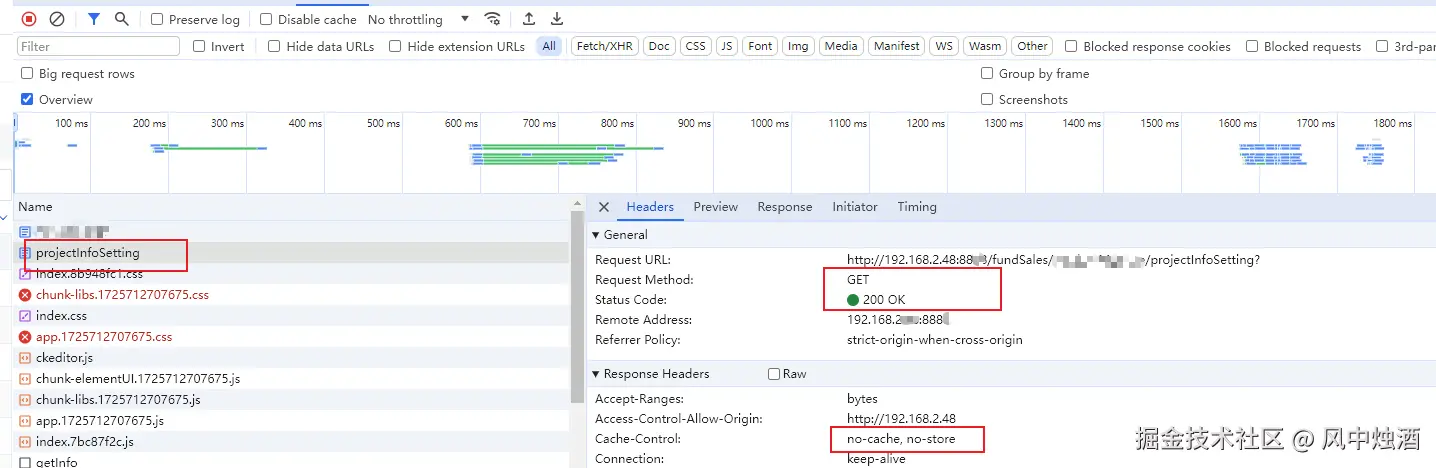This screenshot has width=1436, height=468.
Task: Filter by Manifest requests
Action: tap(896, 46)
